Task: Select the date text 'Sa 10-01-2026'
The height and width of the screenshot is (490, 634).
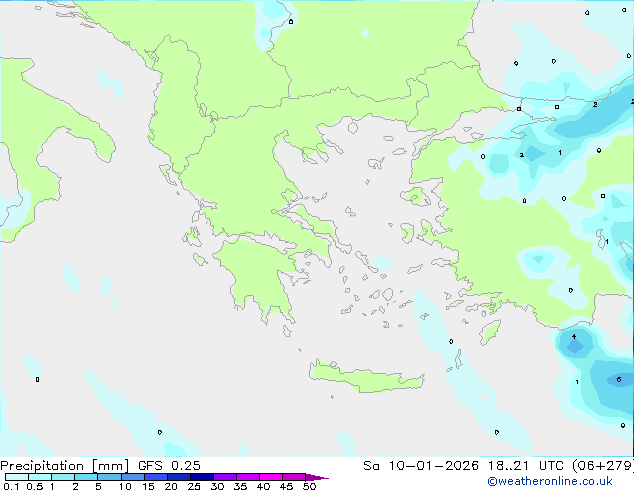Action: click(421, 466)
